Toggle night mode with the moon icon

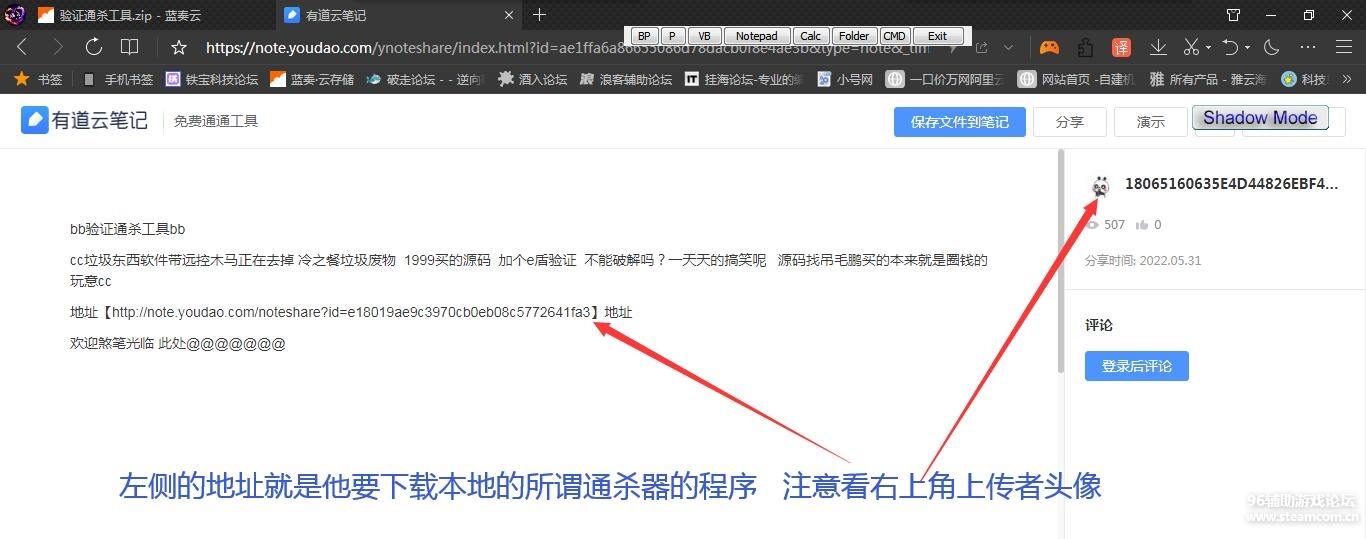pyautogui.click(x=1272, y=47)
